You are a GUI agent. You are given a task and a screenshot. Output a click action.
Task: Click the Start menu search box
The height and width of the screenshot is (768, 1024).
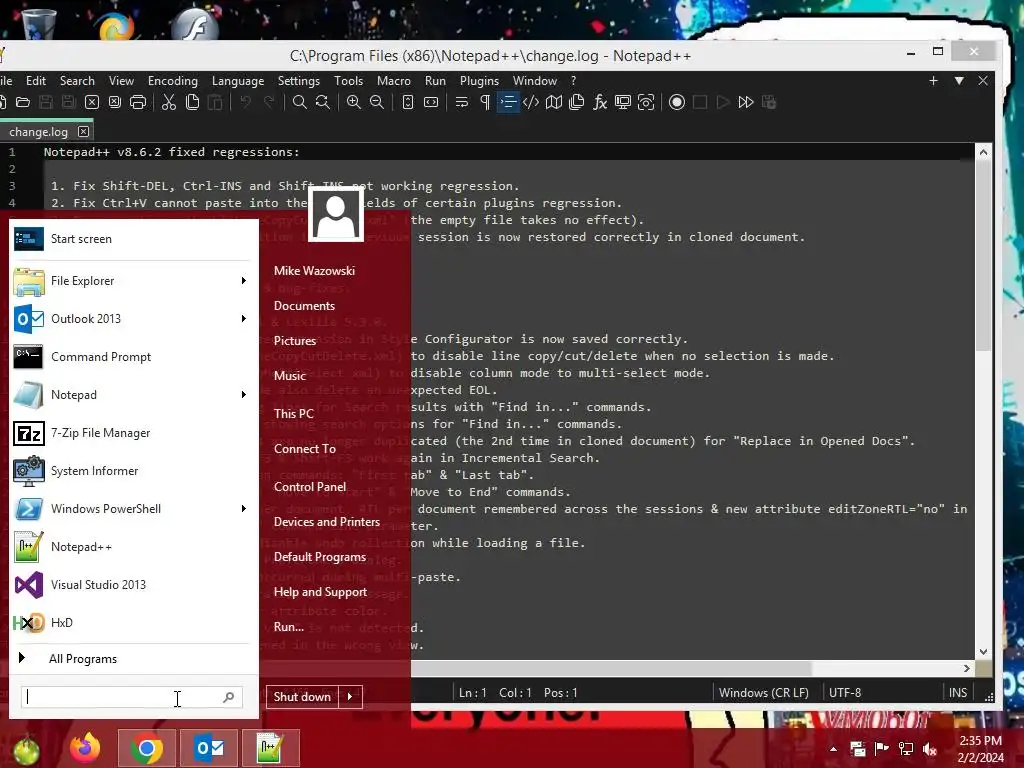pyautogui.click(x=131, y=697)
